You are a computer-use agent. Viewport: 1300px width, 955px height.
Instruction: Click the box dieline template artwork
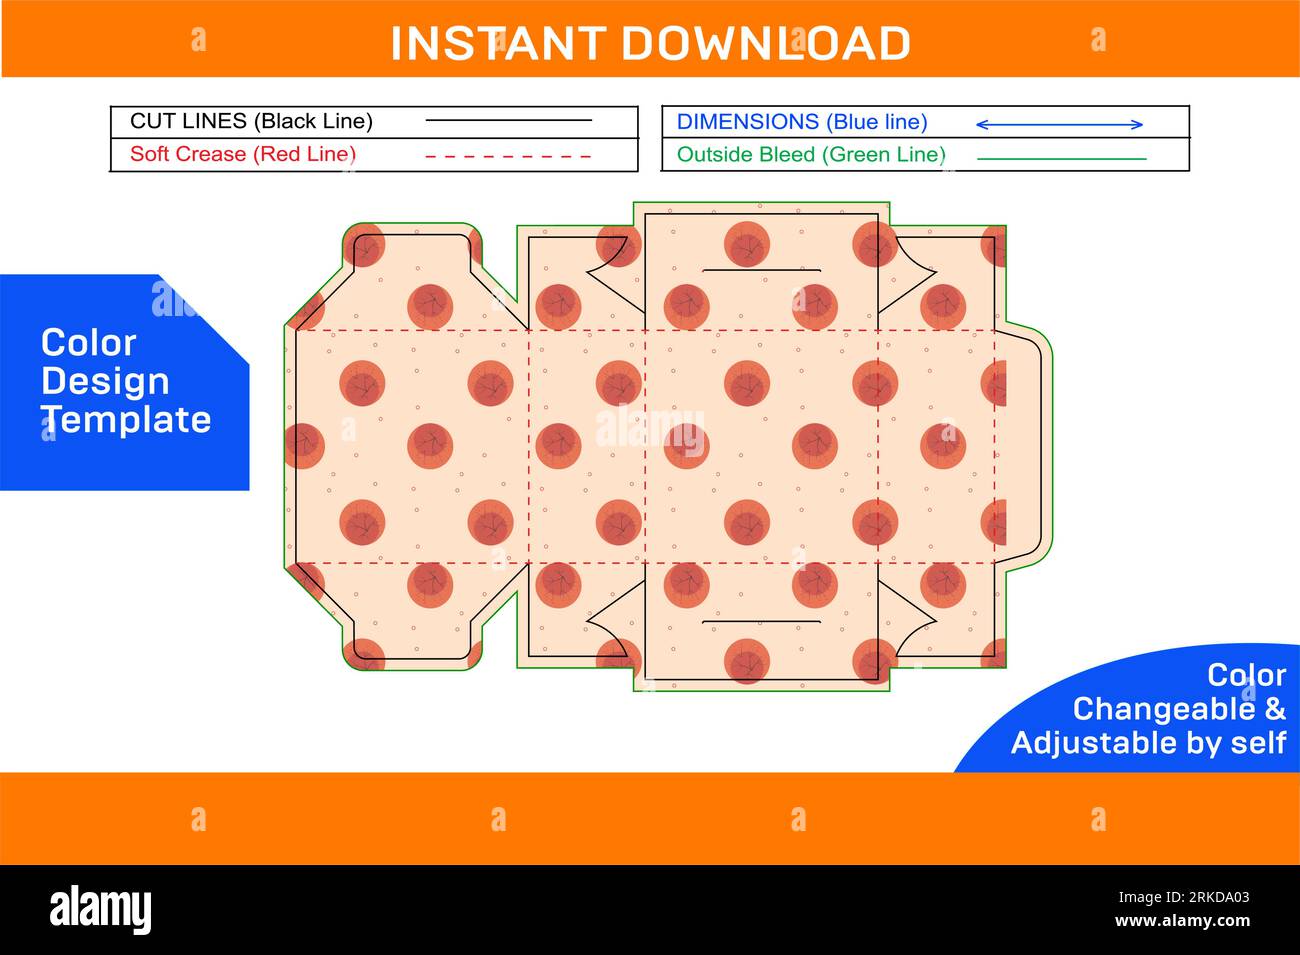coord(668,446)
